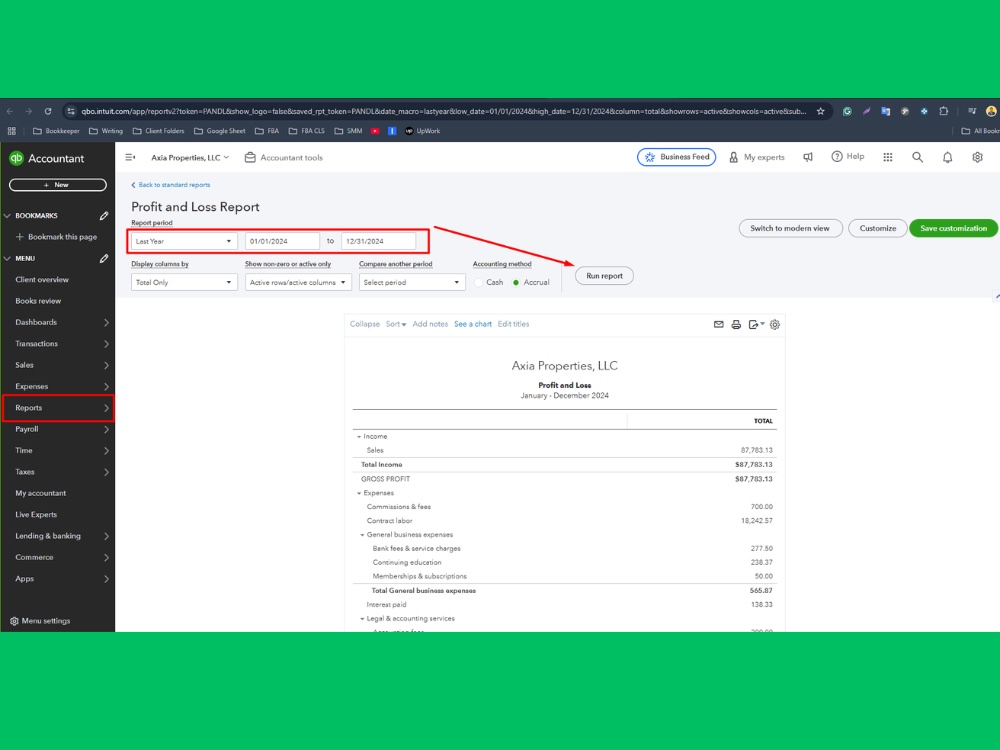
Task: Collapse the Income section triangle
Action: point(359,437)
